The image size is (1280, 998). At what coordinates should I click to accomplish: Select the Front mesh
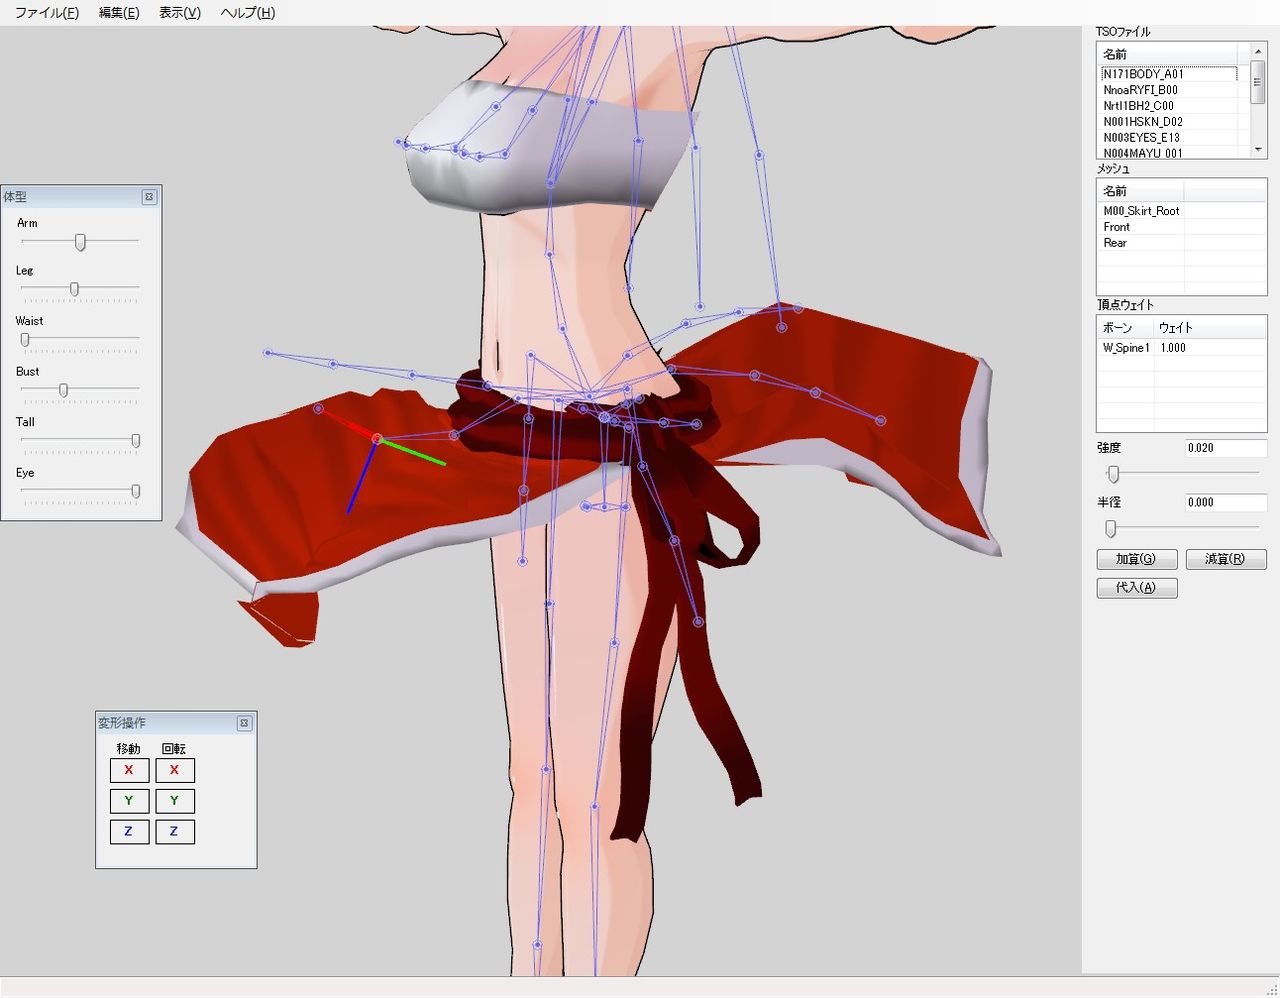tap(1116, 227)
